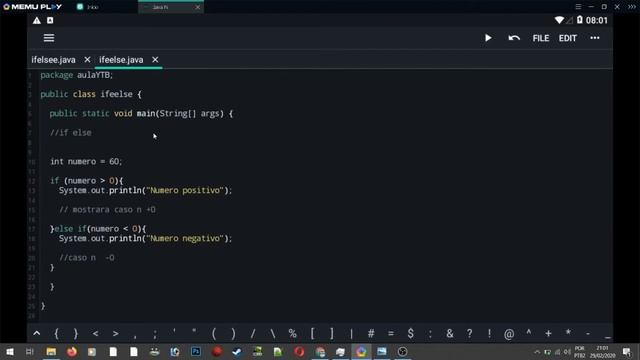Screen dimensions: 640x360
Task: Open Steam from the taskbar
Action: coord(237,352)
